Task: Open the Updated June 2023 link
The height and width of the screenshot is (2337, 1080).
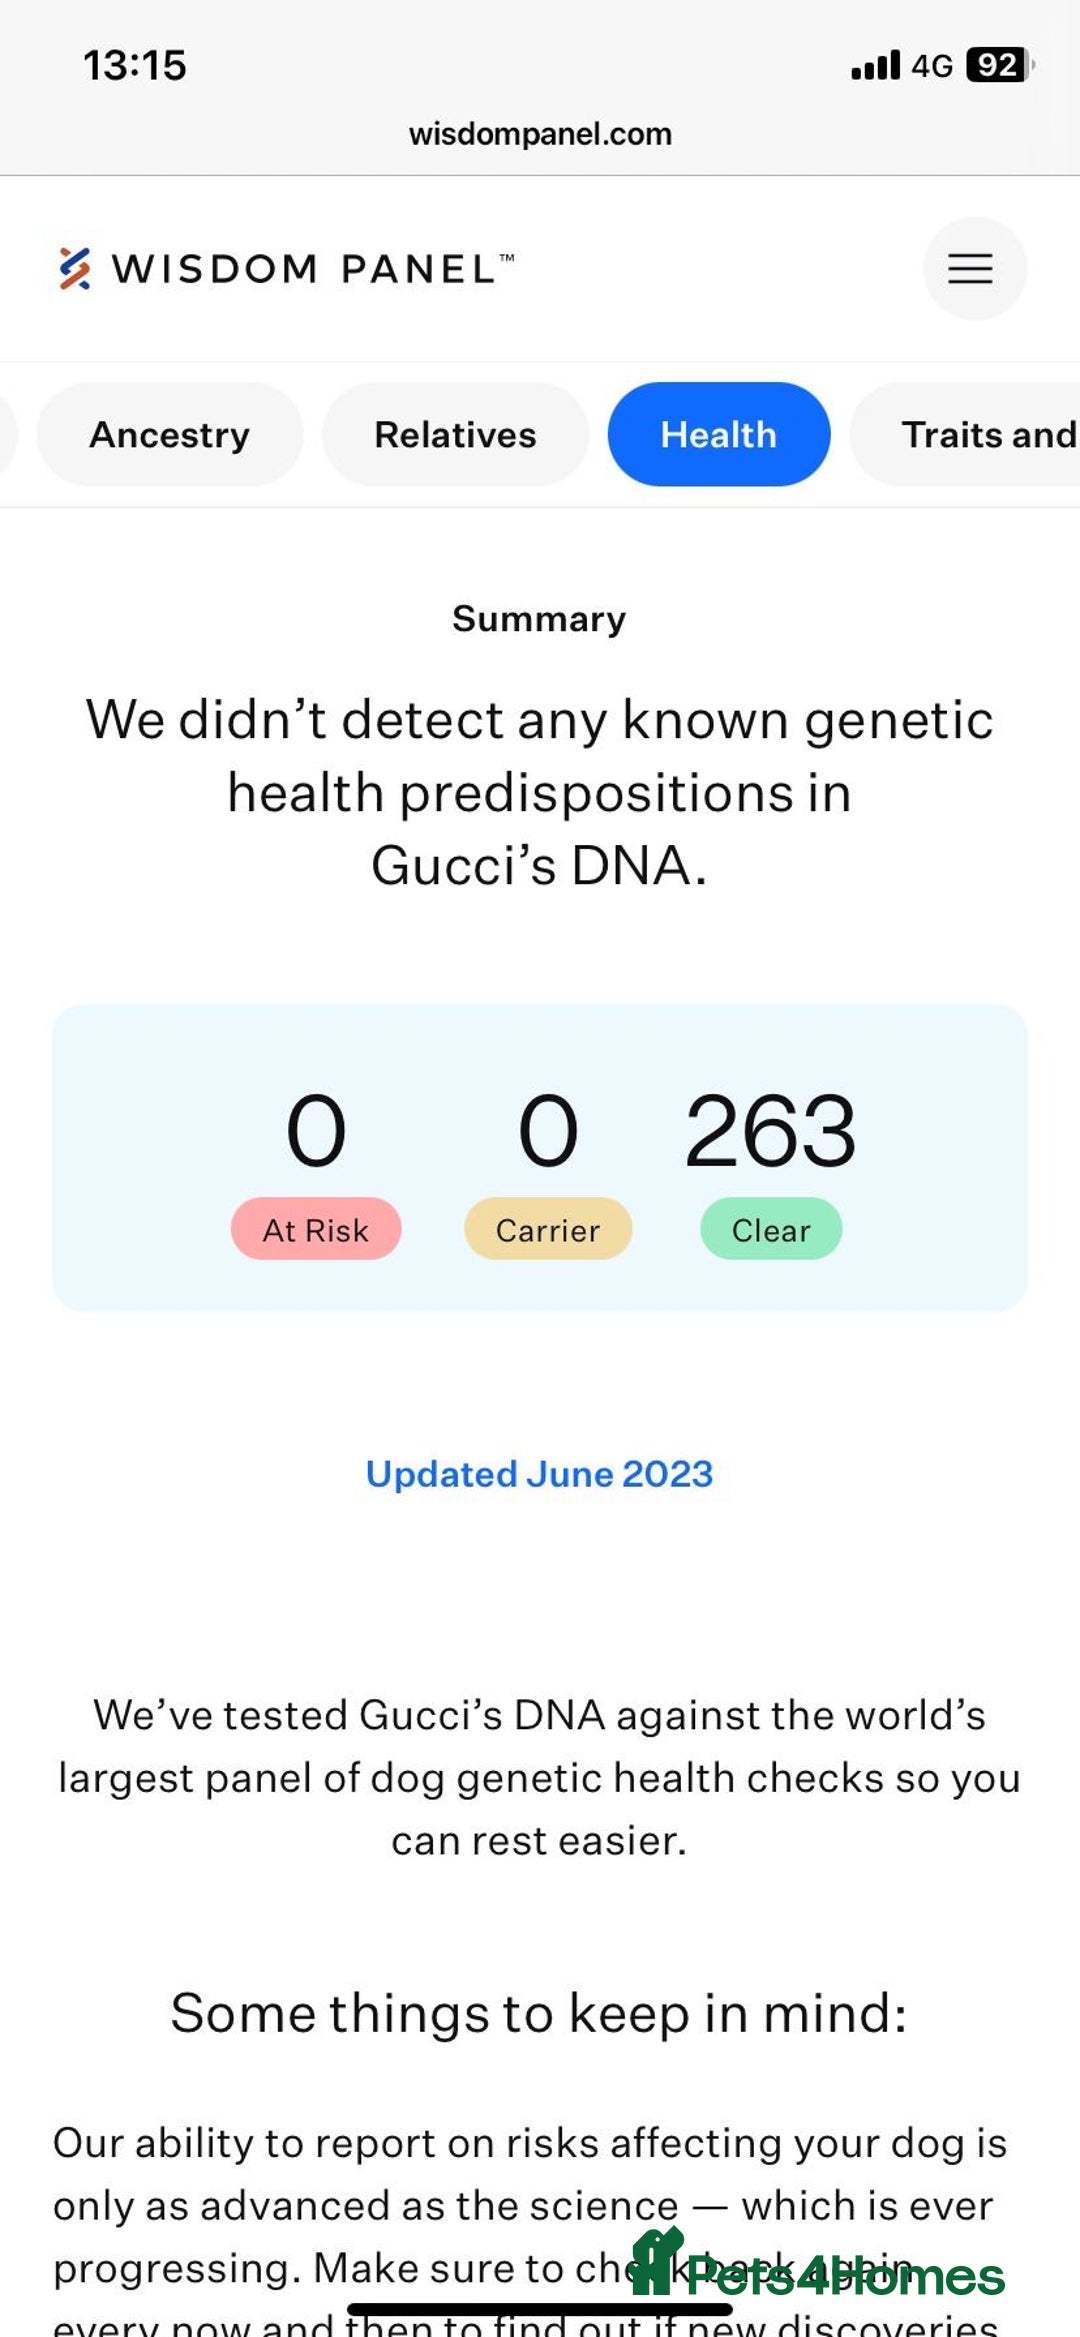Action: pos(539,1474)
